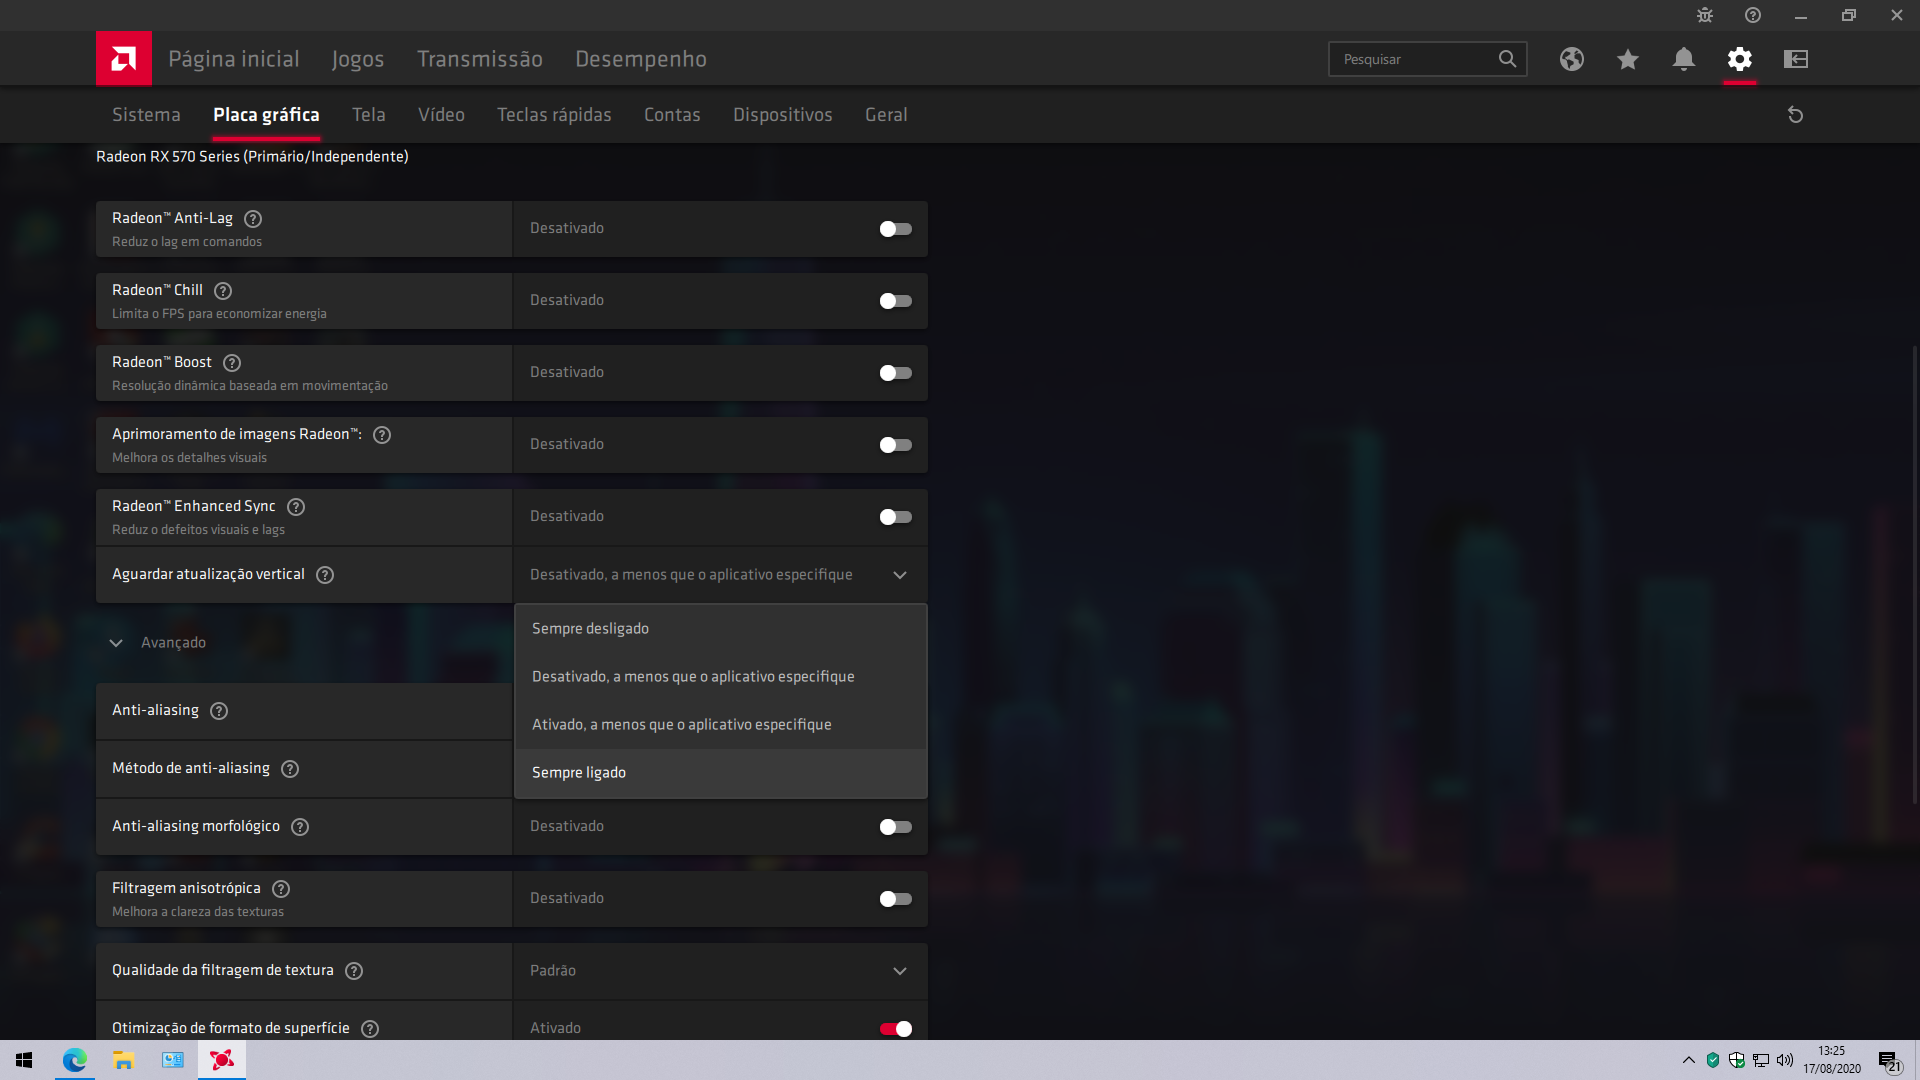Switch to the Dispositivos tab
Screen dimensions: 1920x1080
pyautogui.click(x=783, y=115)
